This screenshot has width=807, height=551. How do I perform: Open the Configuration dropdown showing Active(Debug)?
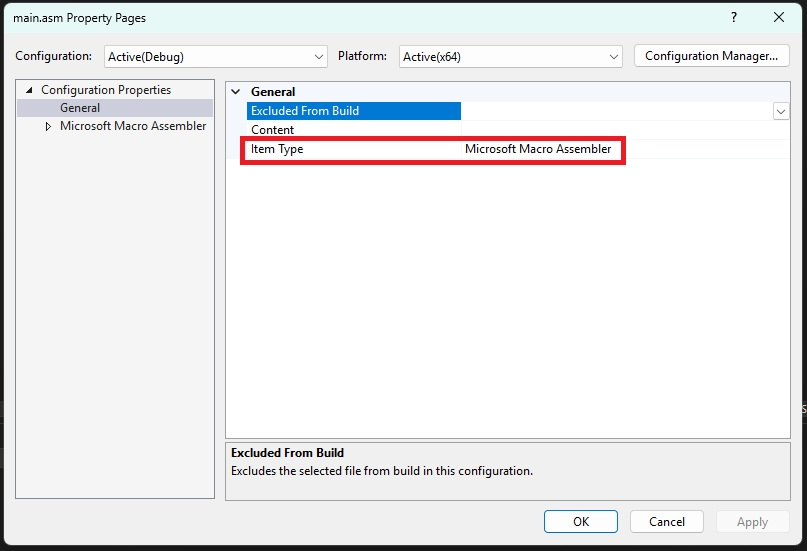(216, 57)
